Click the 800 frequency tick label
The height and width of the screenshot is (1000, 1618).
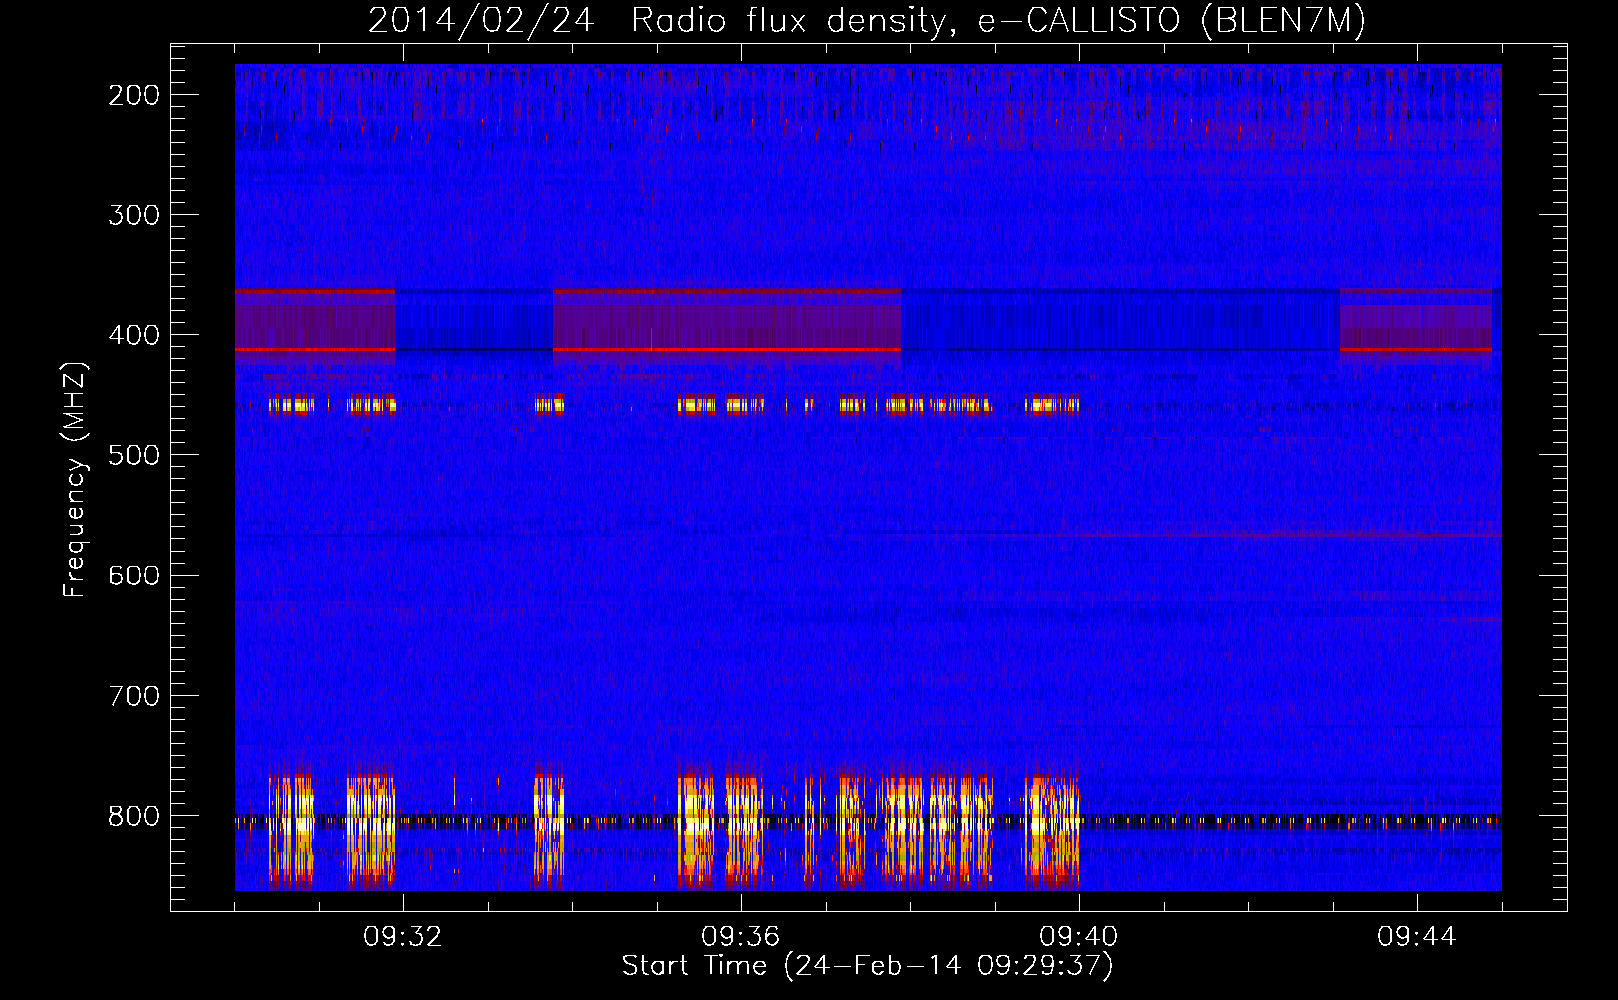click(x=134, y=816)
